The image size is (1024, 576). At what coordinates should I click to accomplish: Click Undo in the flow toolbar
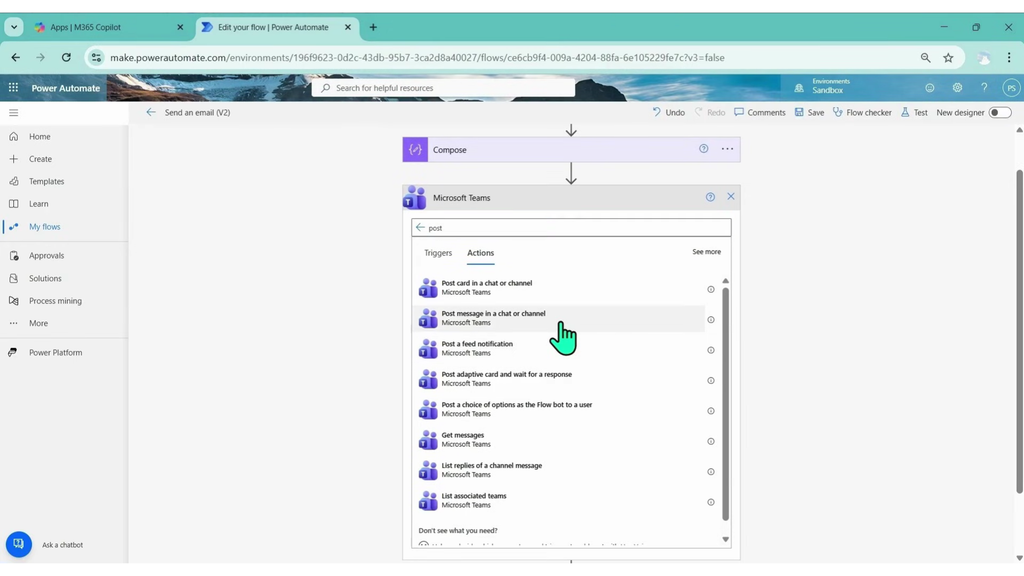click(668, 112)
